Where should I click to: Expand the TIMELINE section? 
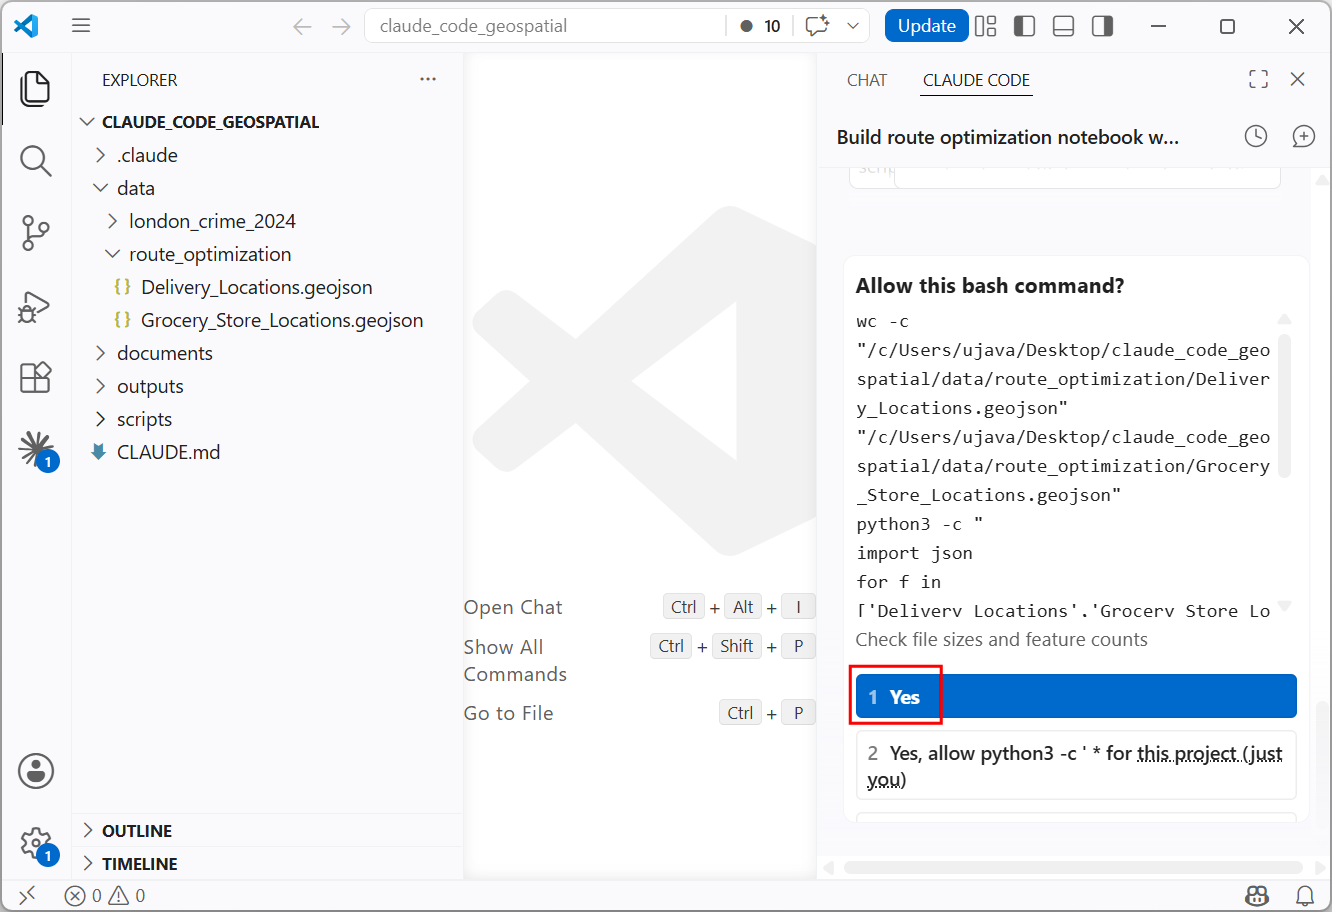coord(140,864)
